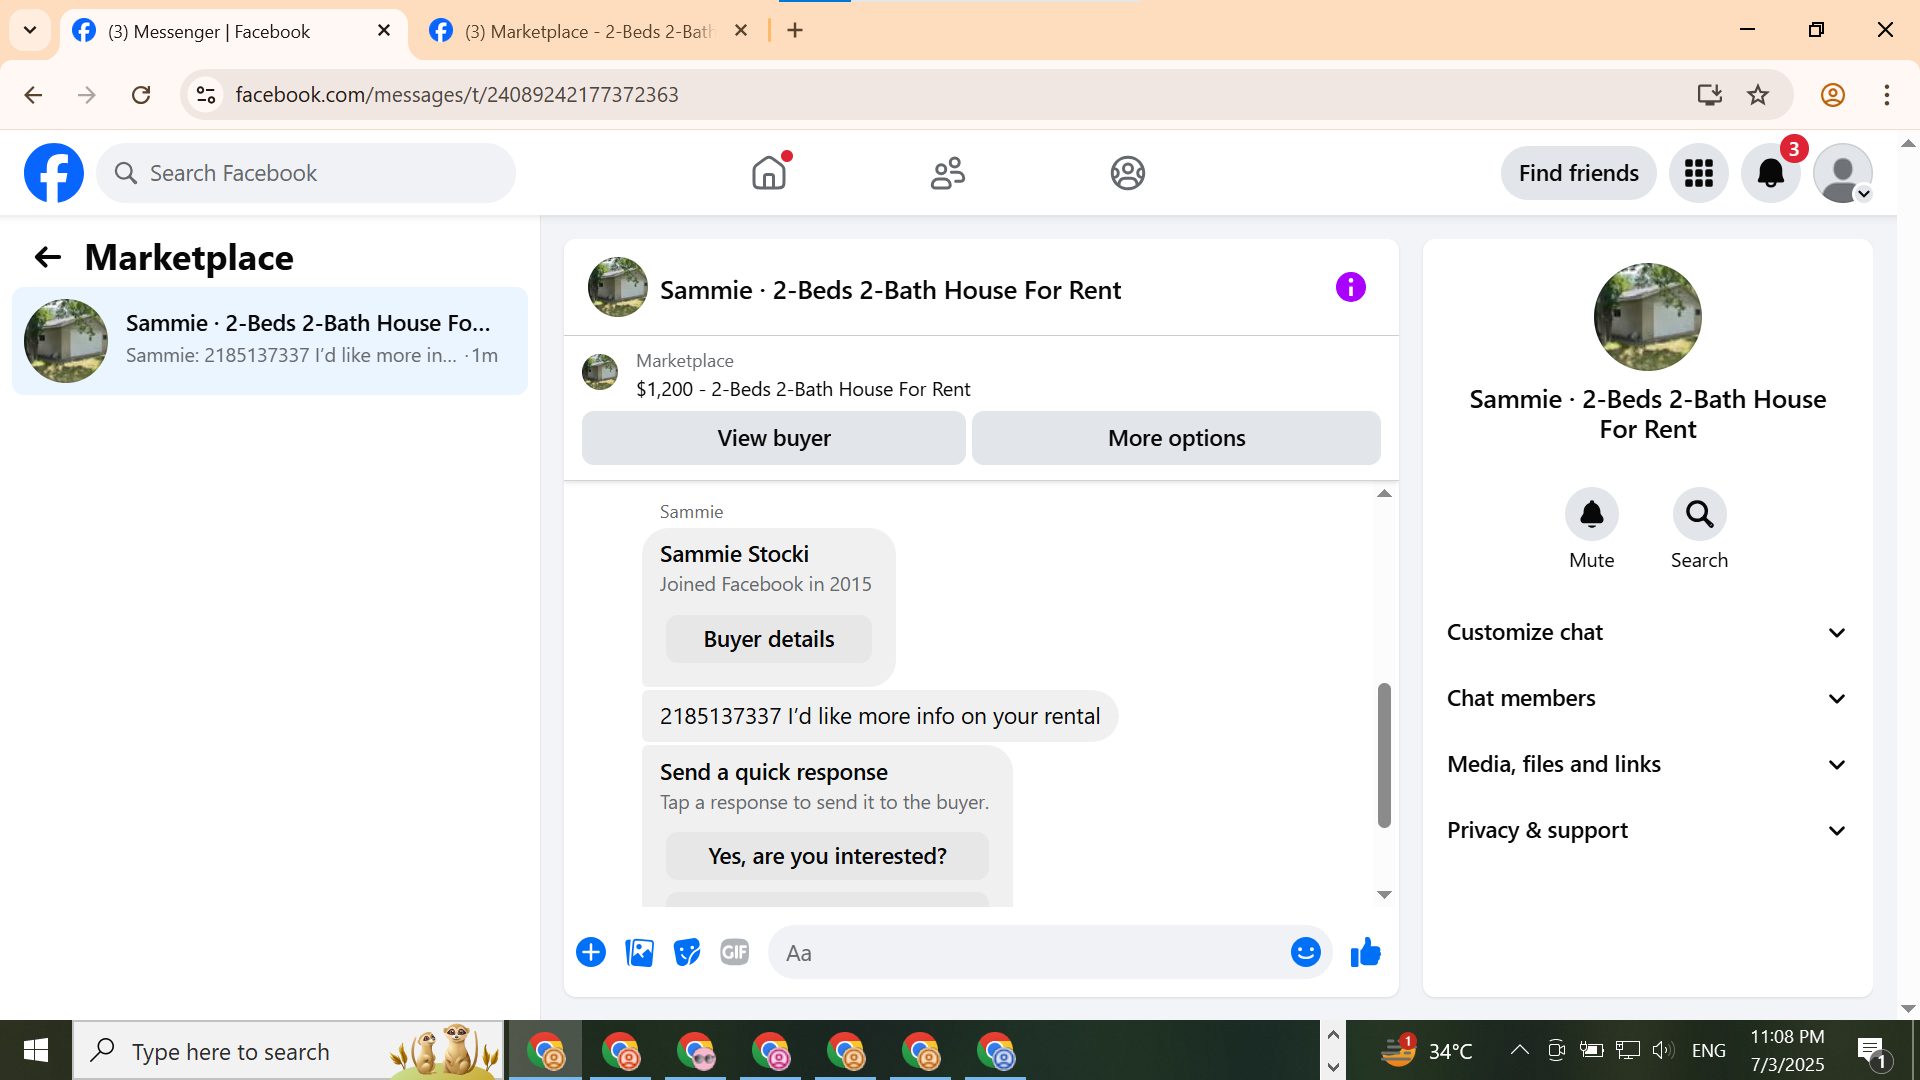Open the Facebook apps grid menu
This screenshot has height=1080, width=1920.
tap(1698, 174)
